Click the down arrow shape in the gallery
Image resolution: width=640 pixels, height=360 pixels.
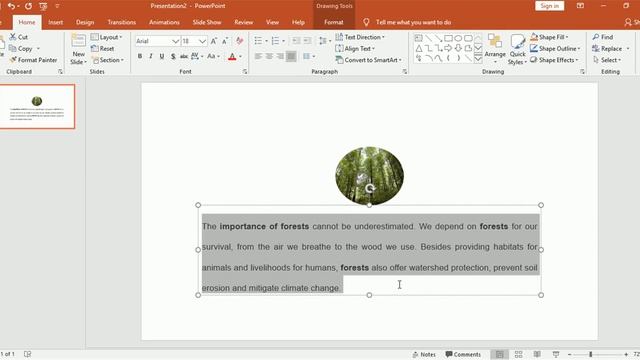coord(458,48)
